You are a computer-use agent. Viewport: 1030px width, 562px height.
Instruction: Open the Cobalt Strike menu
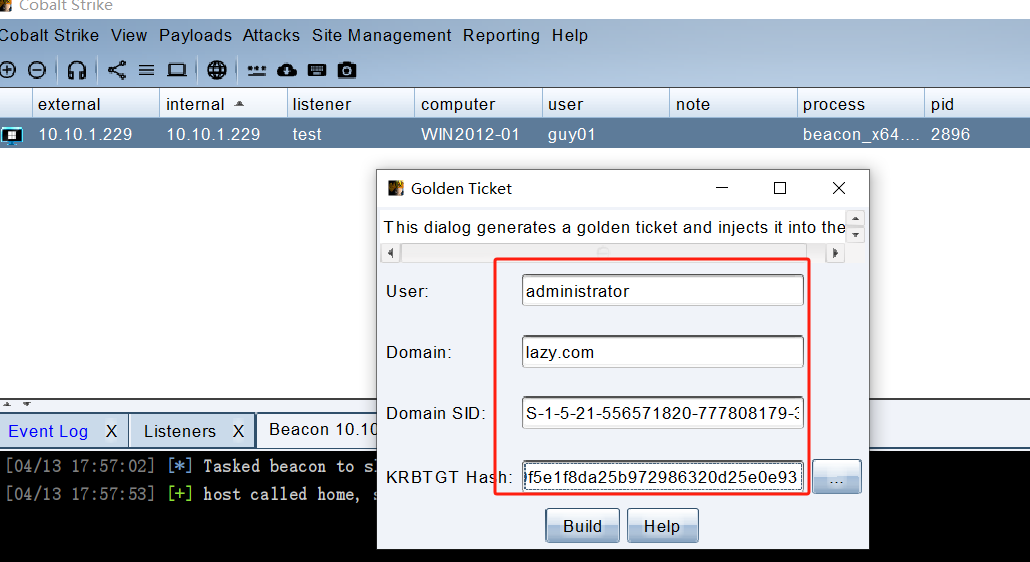coord(49,35)
